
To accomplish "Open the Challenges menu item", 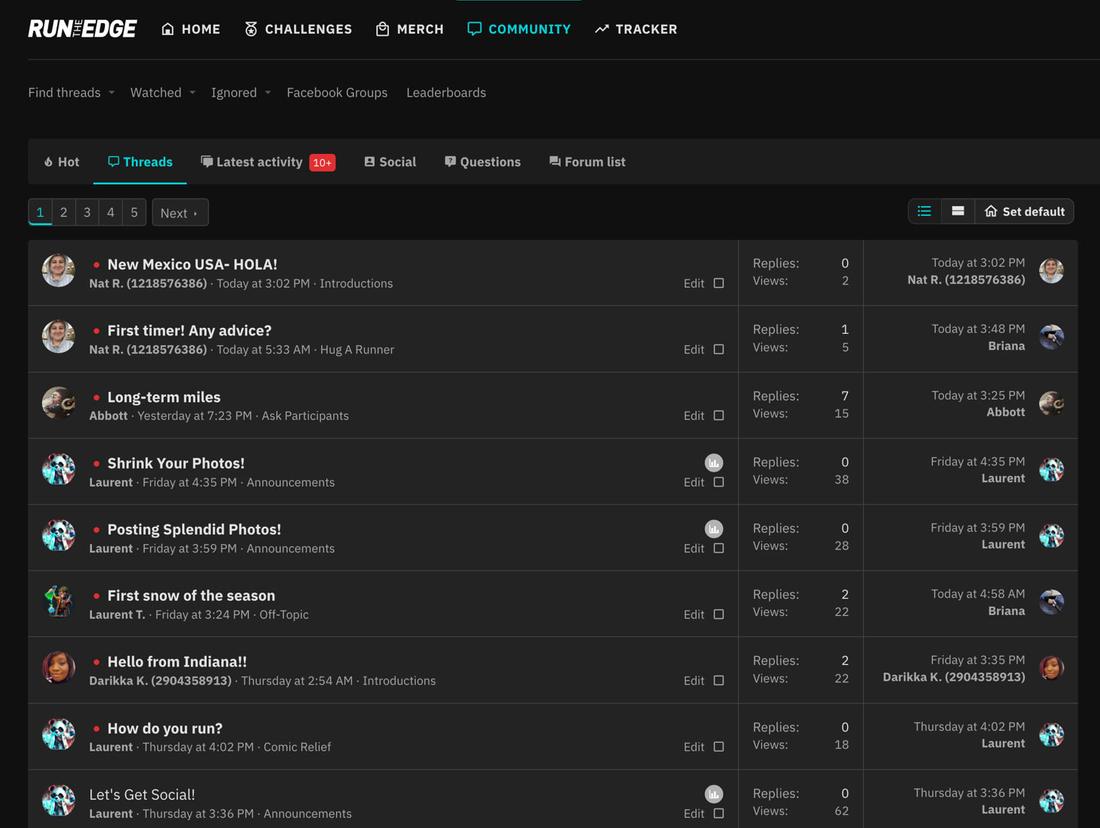I will pyautogui.click(x=298, y=29).
